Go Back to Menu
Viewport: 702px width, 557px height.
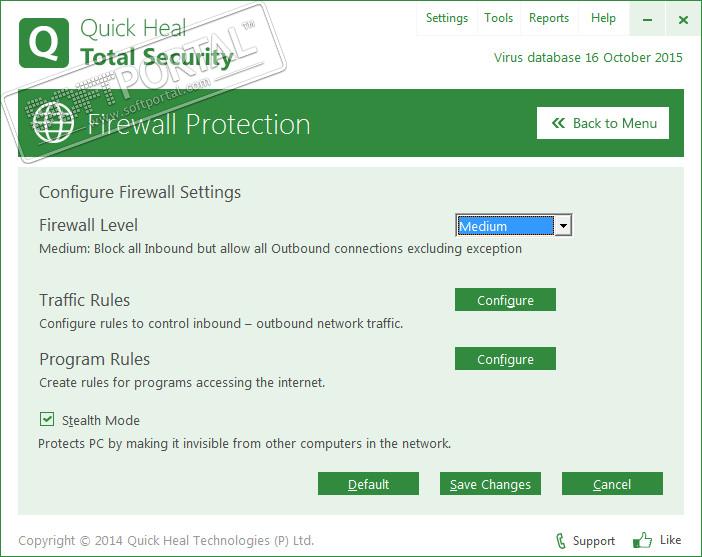point(603,123)
